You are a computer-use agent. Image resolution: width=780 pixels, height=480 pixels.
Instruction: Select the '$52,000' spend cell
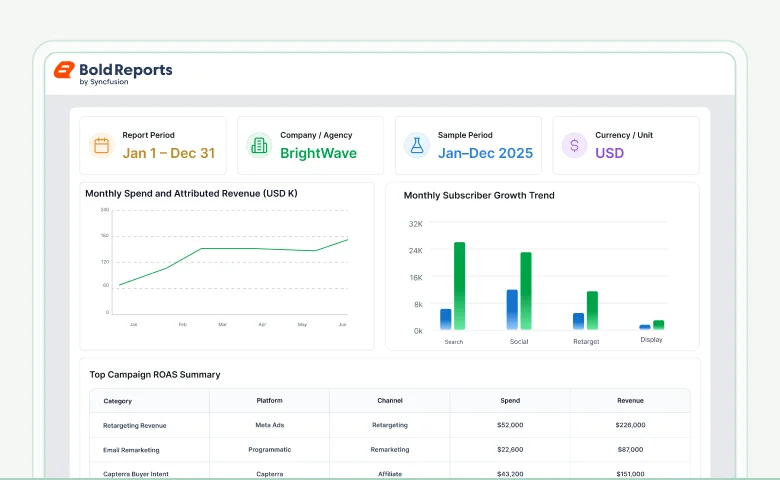pos(510,425)
